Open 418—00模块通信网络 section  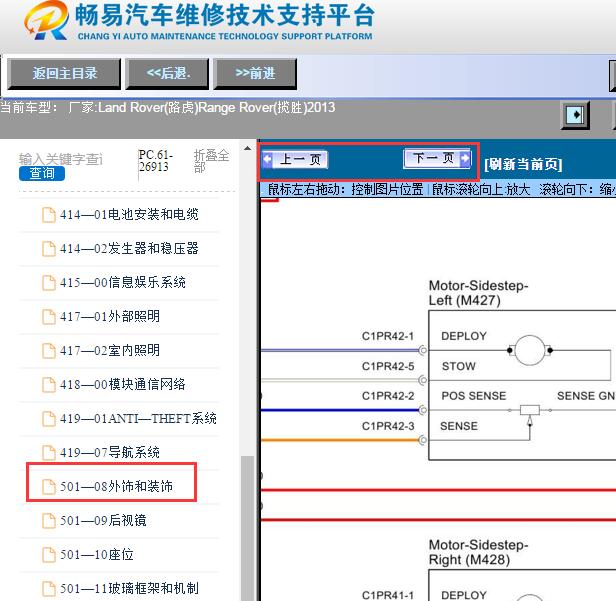click(123, 384)
